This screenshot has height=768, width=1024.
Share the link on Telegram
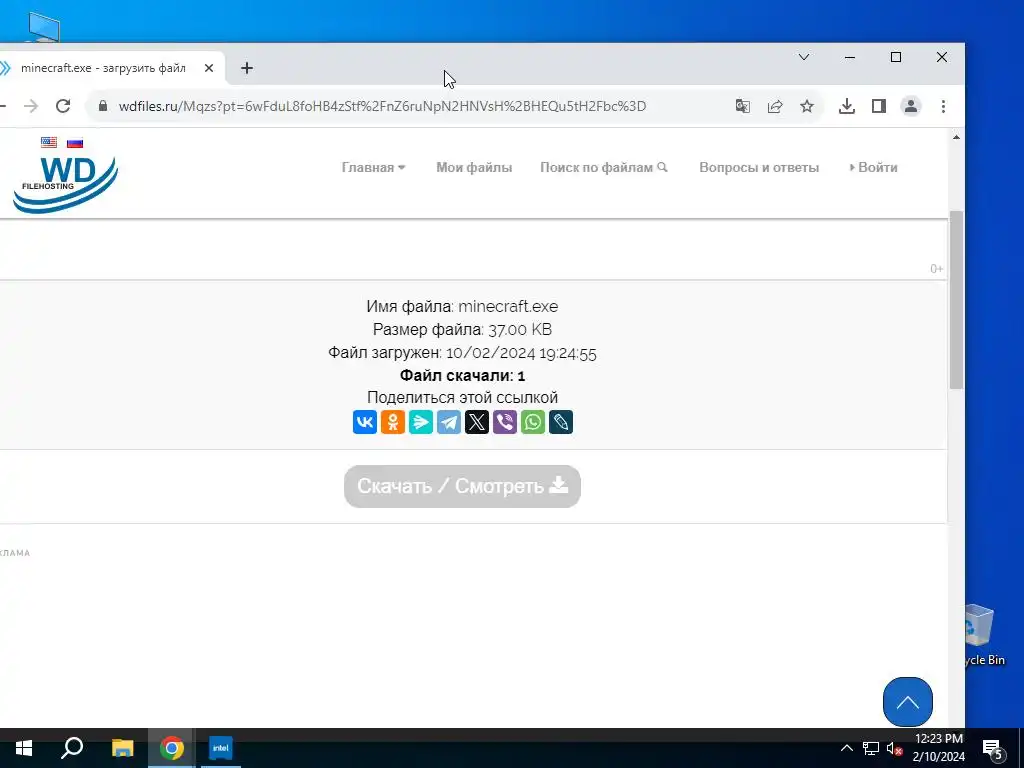click(449, 422)
